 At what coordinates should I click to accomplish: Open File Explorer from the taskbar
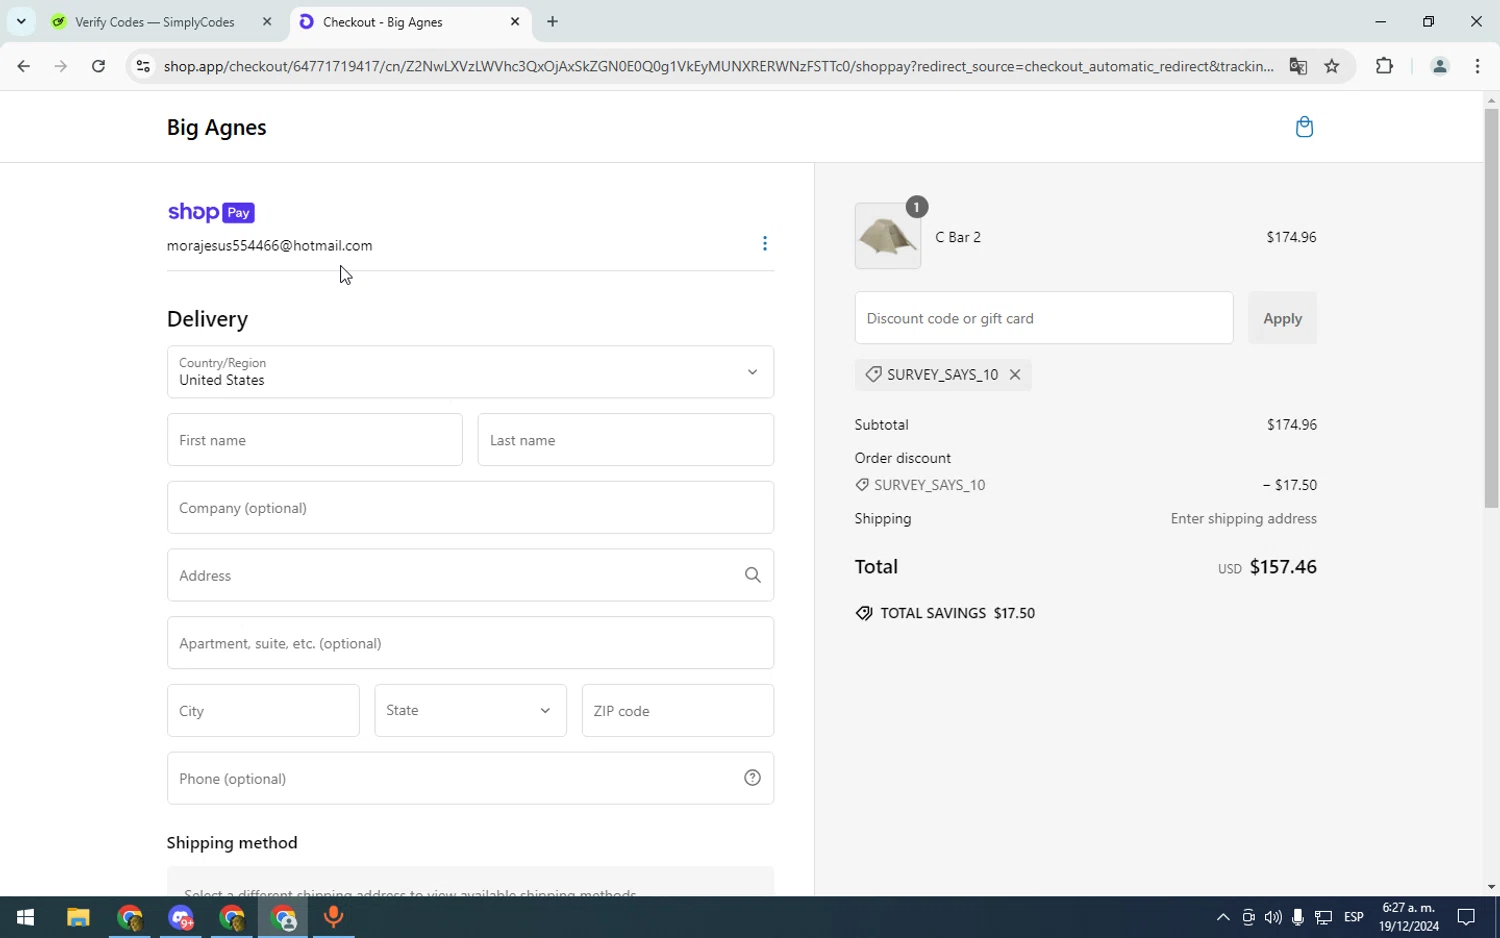click(78, 917)
